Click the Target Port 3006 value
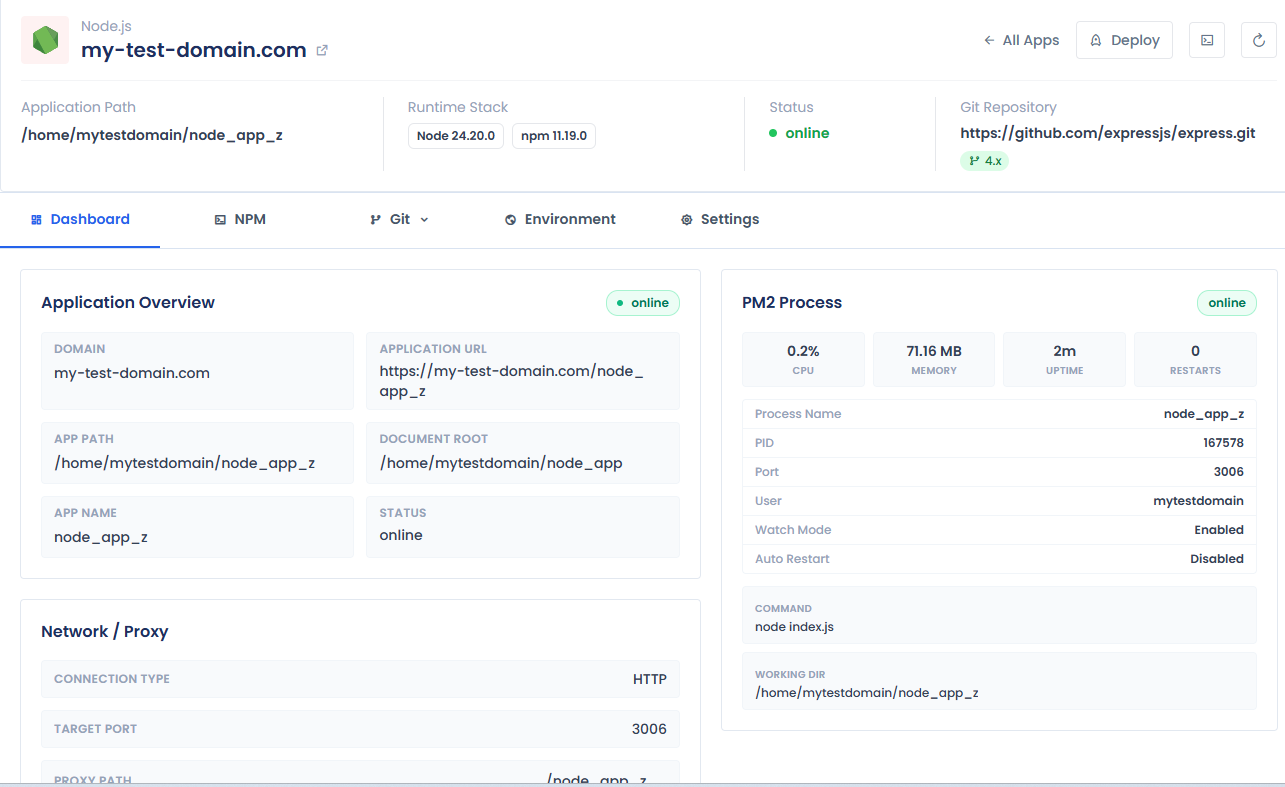The width and height of the screenshot is (1285, 787). click(649, 729)
